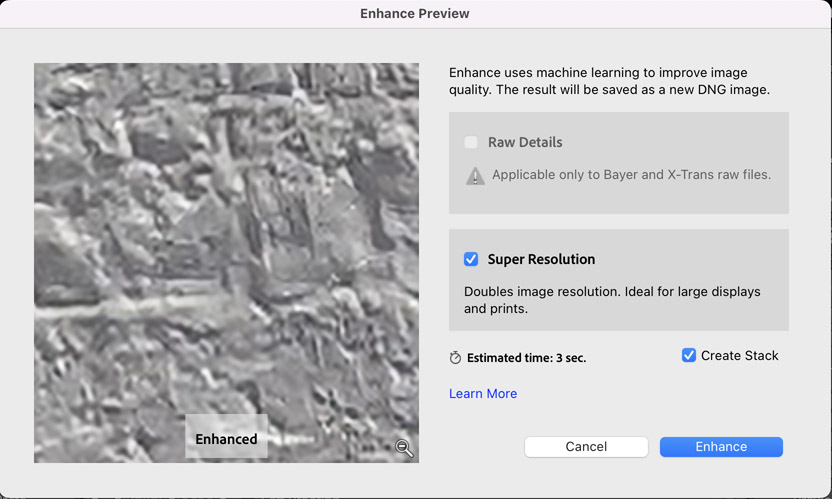The image size is (832, 499).
Task: Uncheck the Super Resolution checkbox
Action: coord(471,259)
